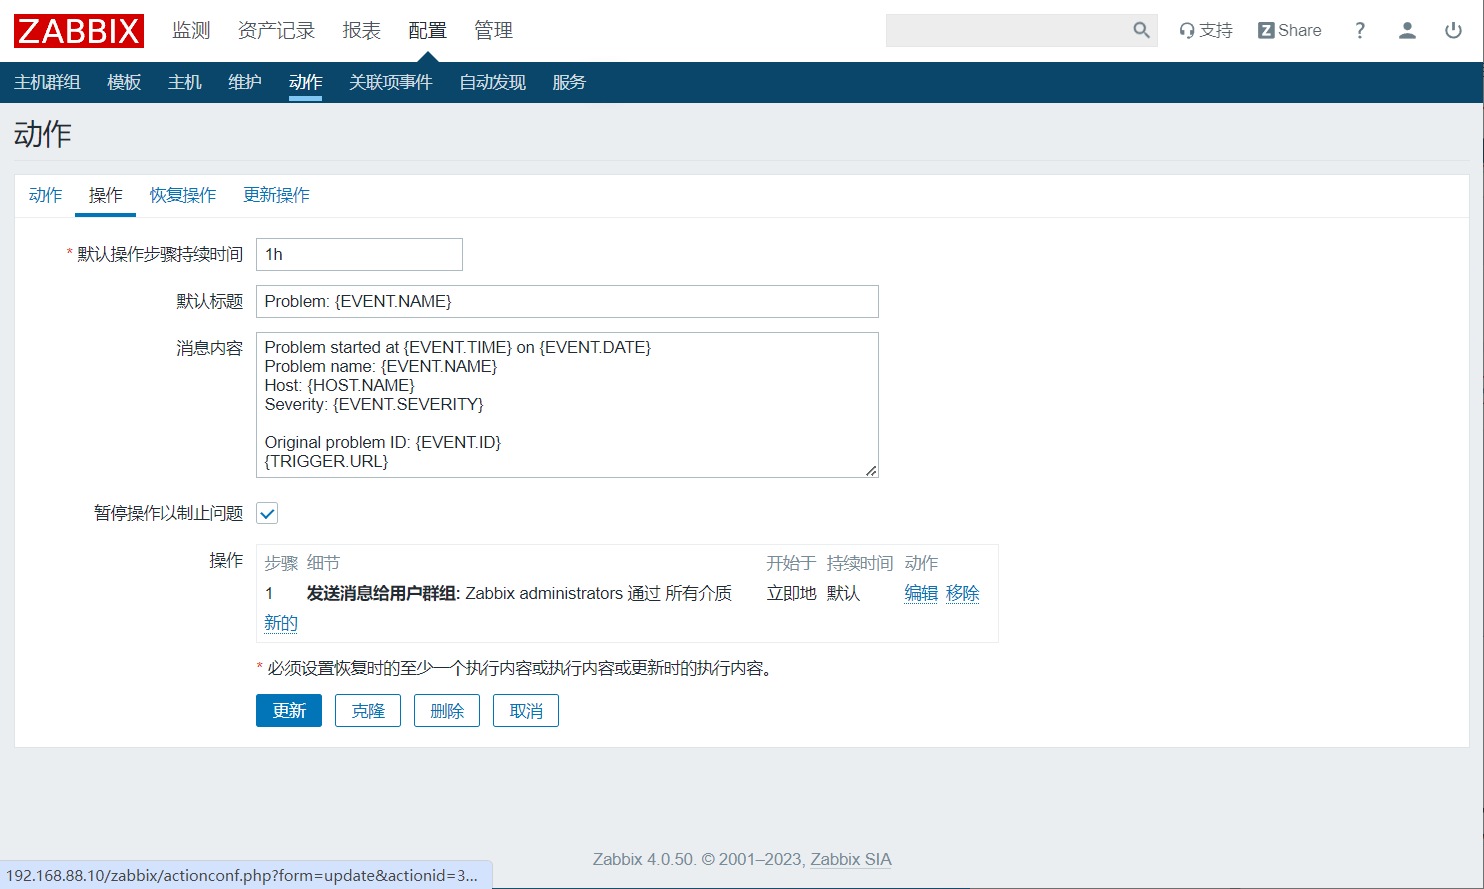
Task: Open the 监测 top menu
Action: [191, 31]
